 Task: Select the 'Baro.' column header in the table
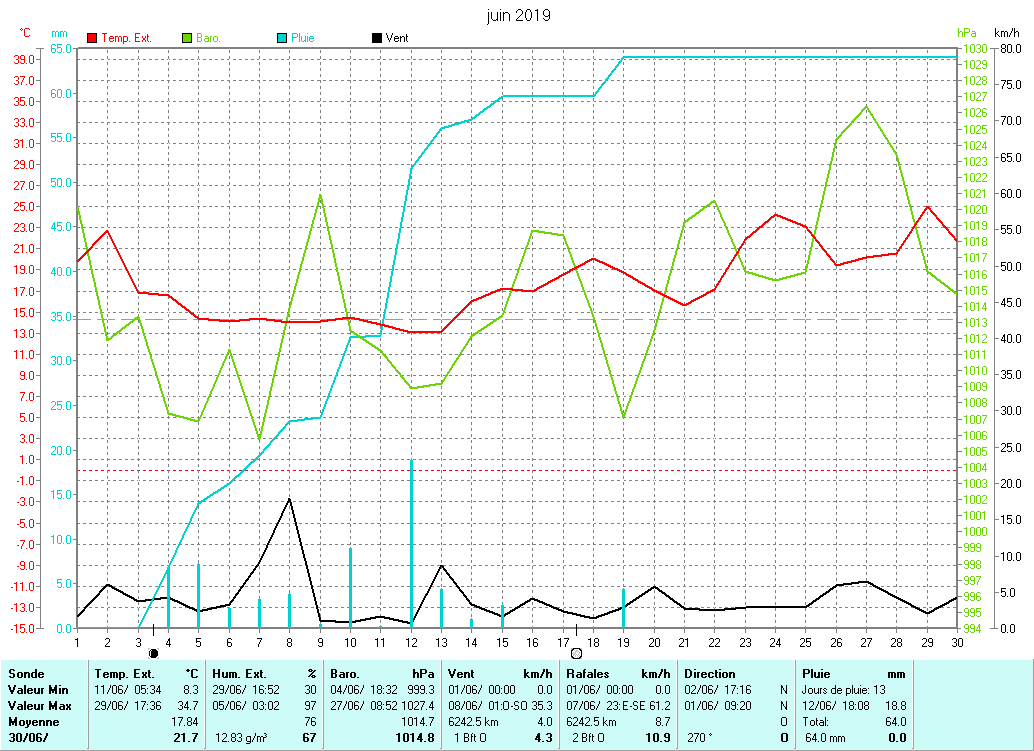coord(345,674)
